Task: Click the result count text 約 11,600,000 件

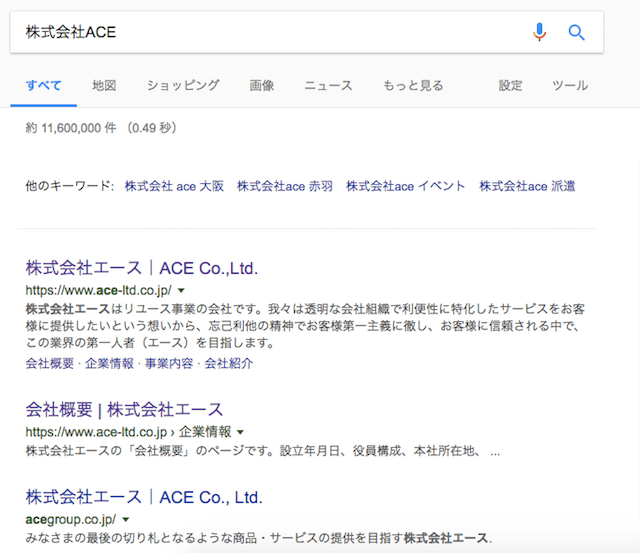Action: click(x=71, y=128)
